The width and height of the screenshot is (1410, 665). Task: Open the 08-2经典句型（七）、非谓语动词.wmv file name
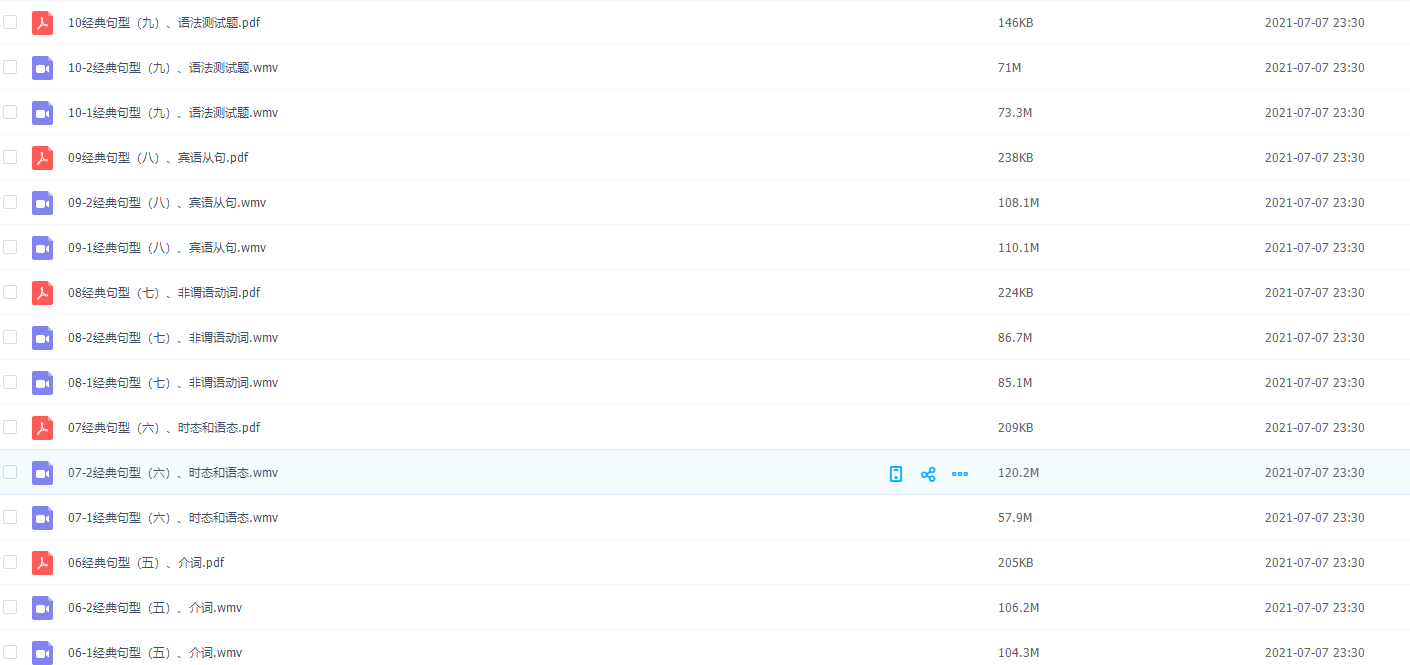[x=173, y=338]
